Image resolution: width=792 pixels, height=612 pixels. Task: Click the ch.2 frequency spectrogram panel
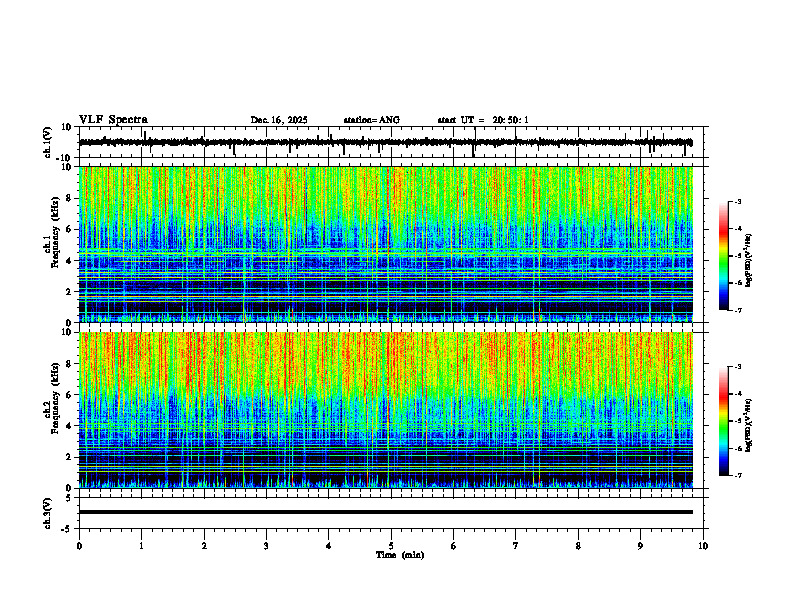pyautogui.click(x=386, y=410)
